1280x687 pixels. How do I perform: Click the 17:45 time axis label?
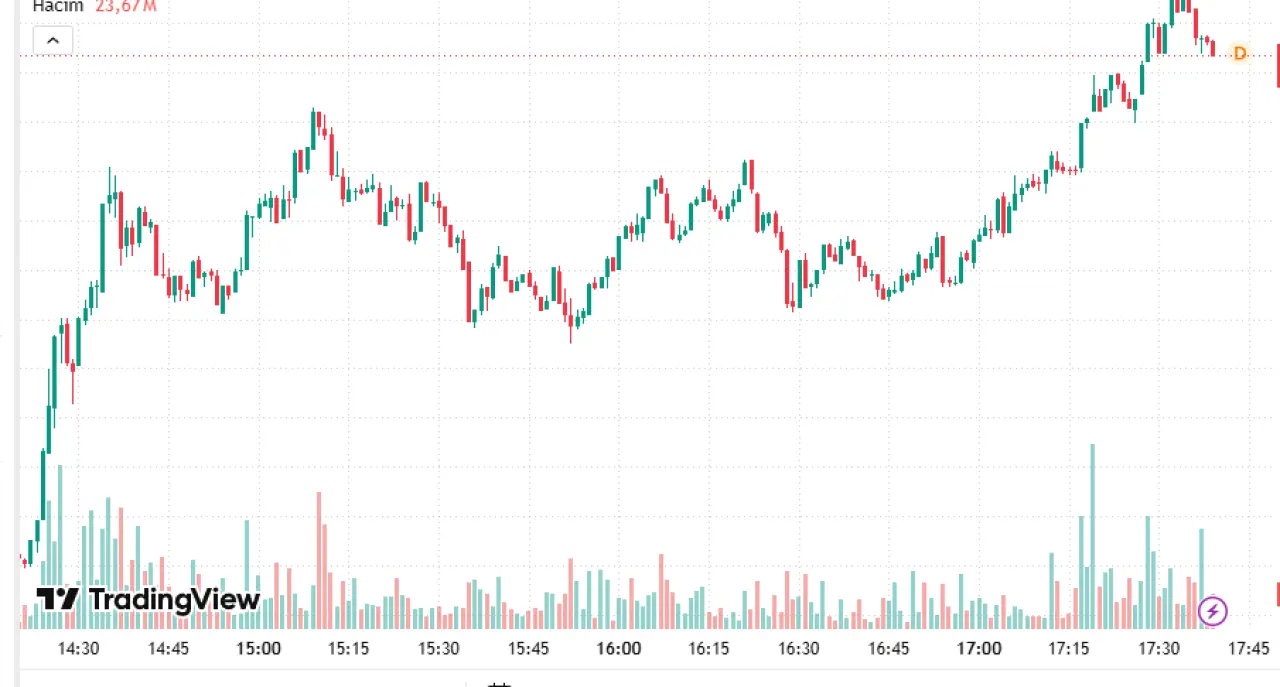[1248, 648]
